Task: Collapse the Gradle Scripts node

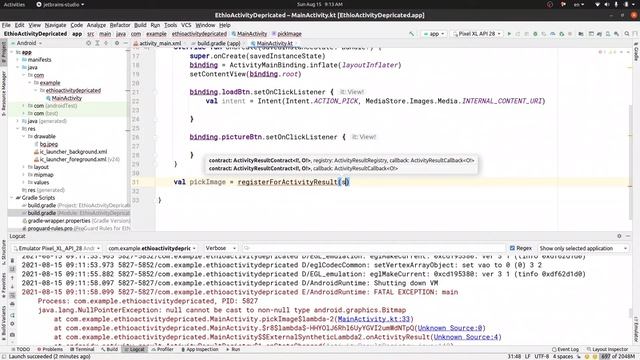Action: (x=12, y=198)
